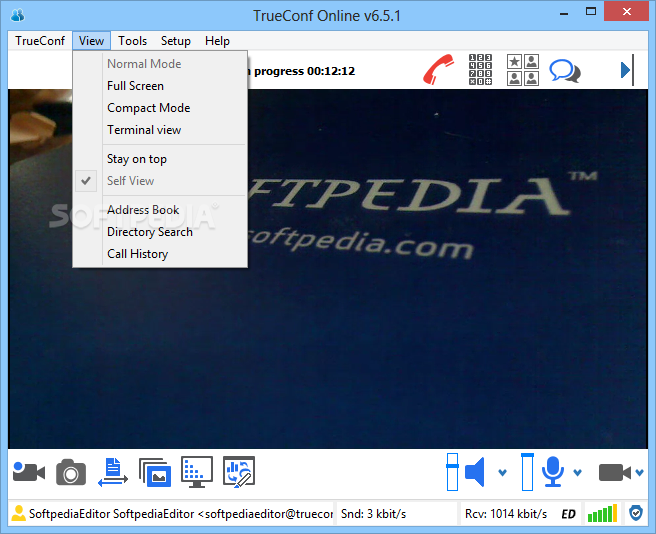
Task: Open the Setup menu
Action: coord(176,41)
